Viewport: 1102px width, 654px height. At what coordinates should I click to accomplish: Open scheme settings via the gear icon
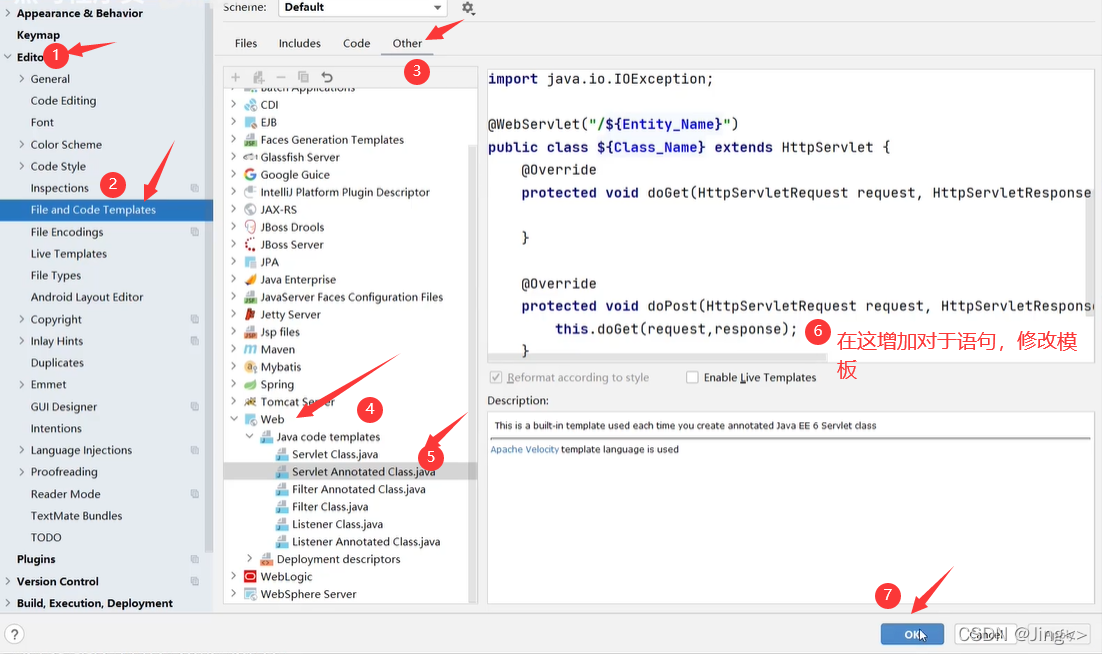coord(466,8)
